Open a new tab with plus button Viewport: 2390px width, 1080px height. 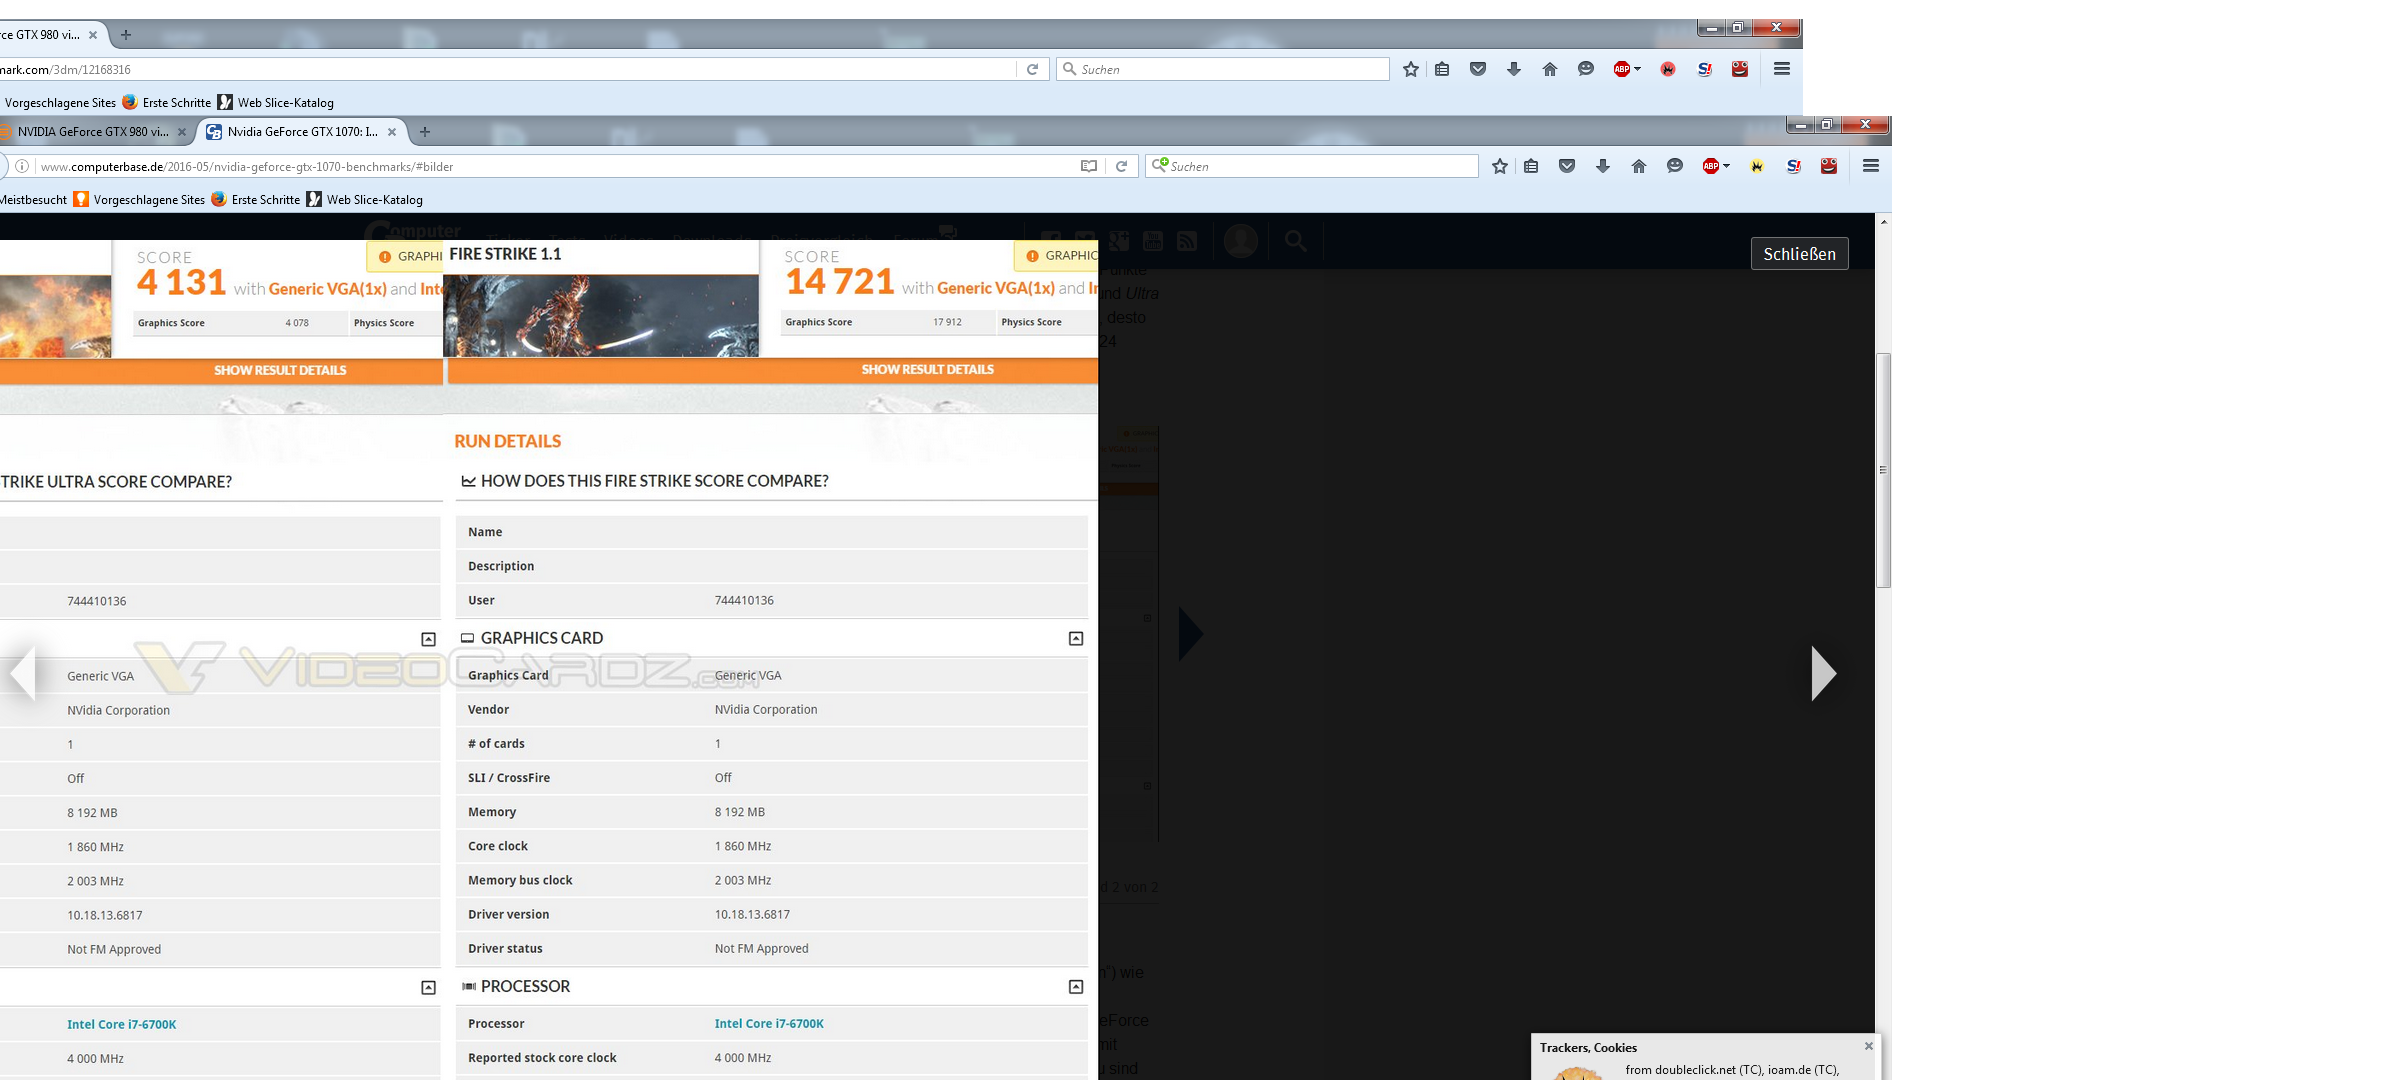[x=425, y=132]
